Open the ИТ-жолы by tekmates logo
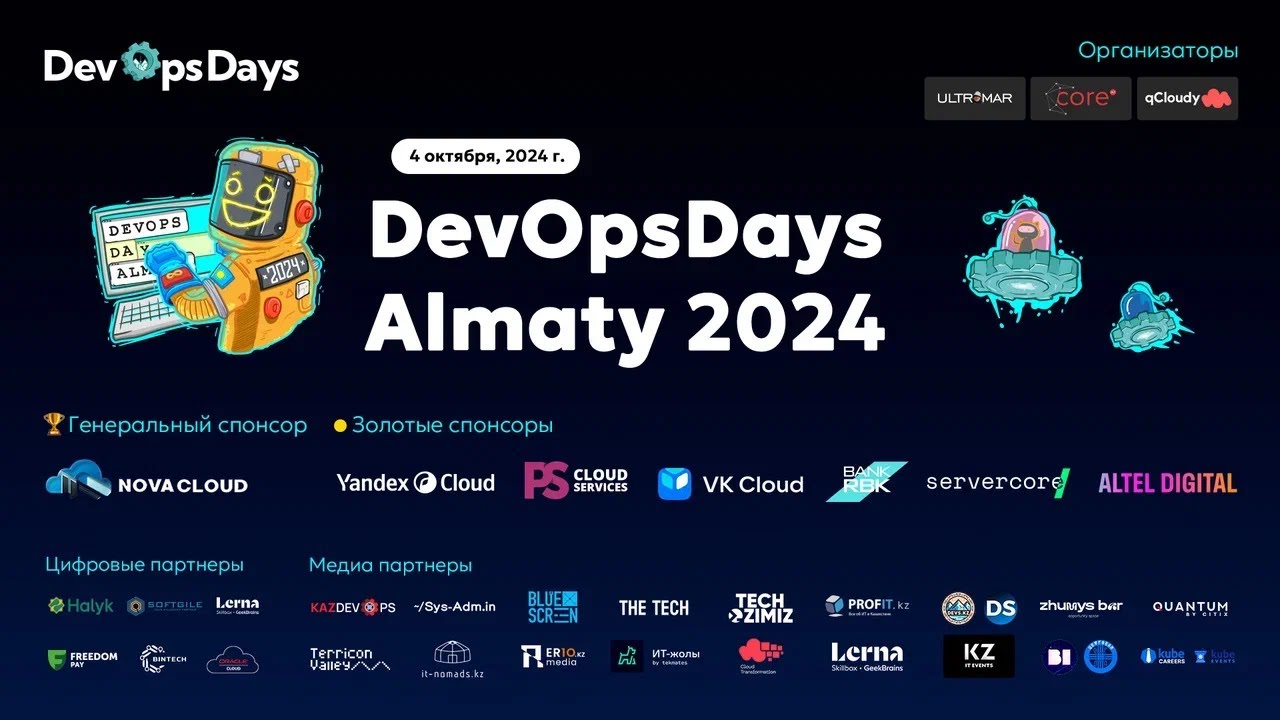The width and height of the screenshot is (1280, 720). tap(656, 657)
